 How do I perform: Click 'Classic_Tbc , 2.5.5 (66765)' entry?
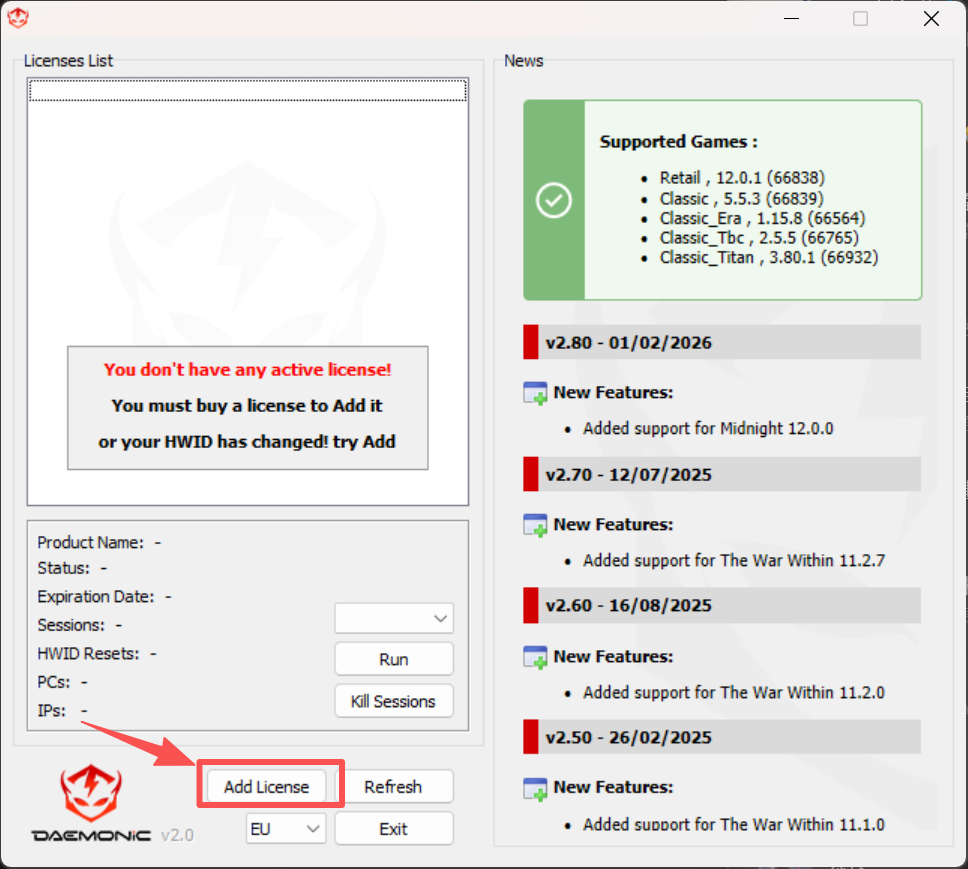759,238
